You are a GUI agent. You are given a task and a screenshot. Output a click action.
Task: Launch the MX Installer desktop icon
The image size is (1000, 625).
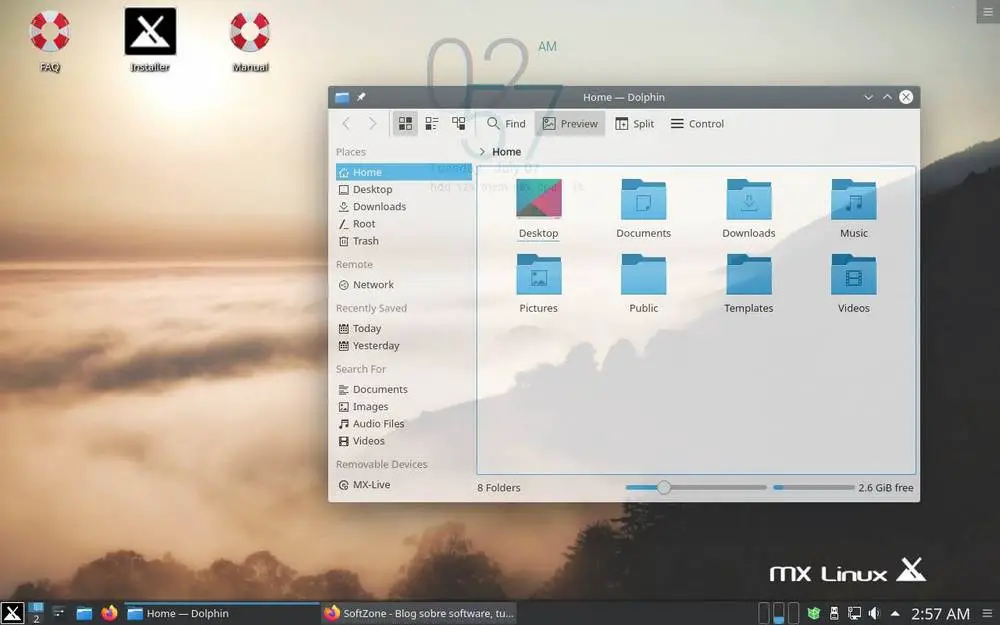pos(150,40)
